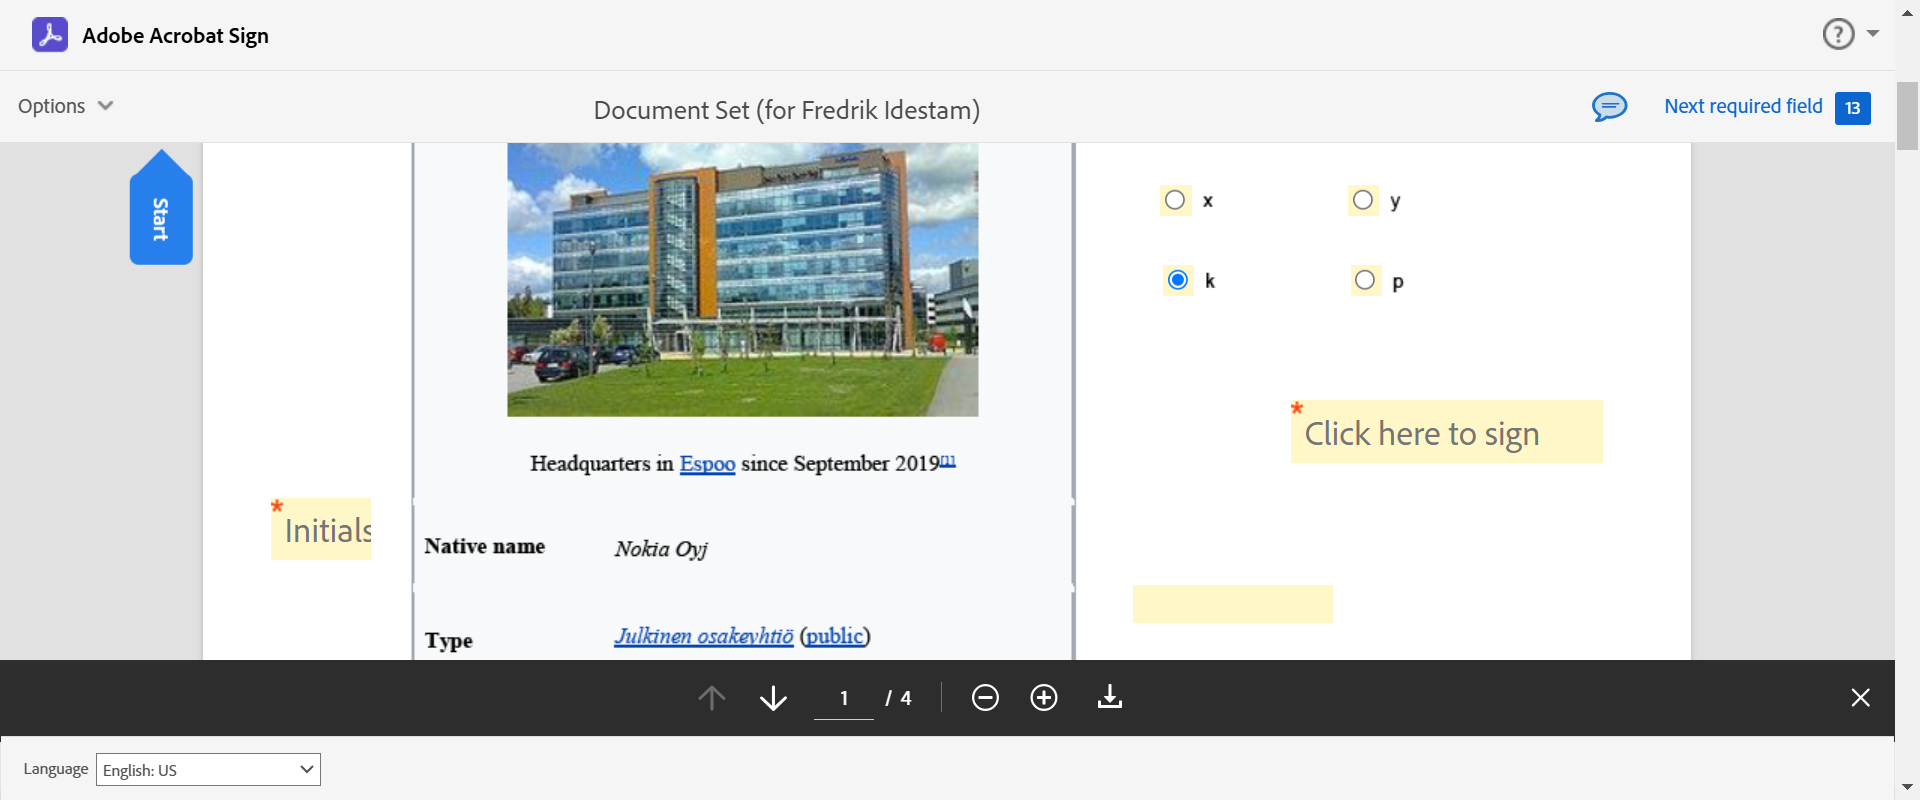
Task: Open the Language dropdown English: US
Action: [208, 770]
